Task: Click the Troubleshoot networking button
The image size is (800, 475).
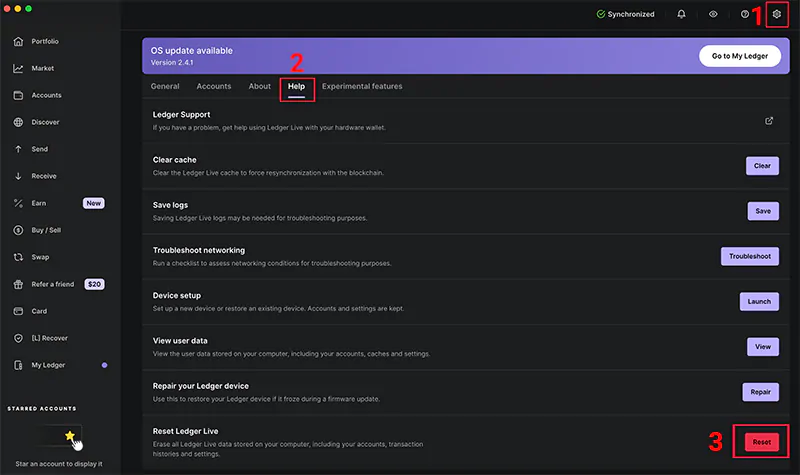Action: [749, 256]
